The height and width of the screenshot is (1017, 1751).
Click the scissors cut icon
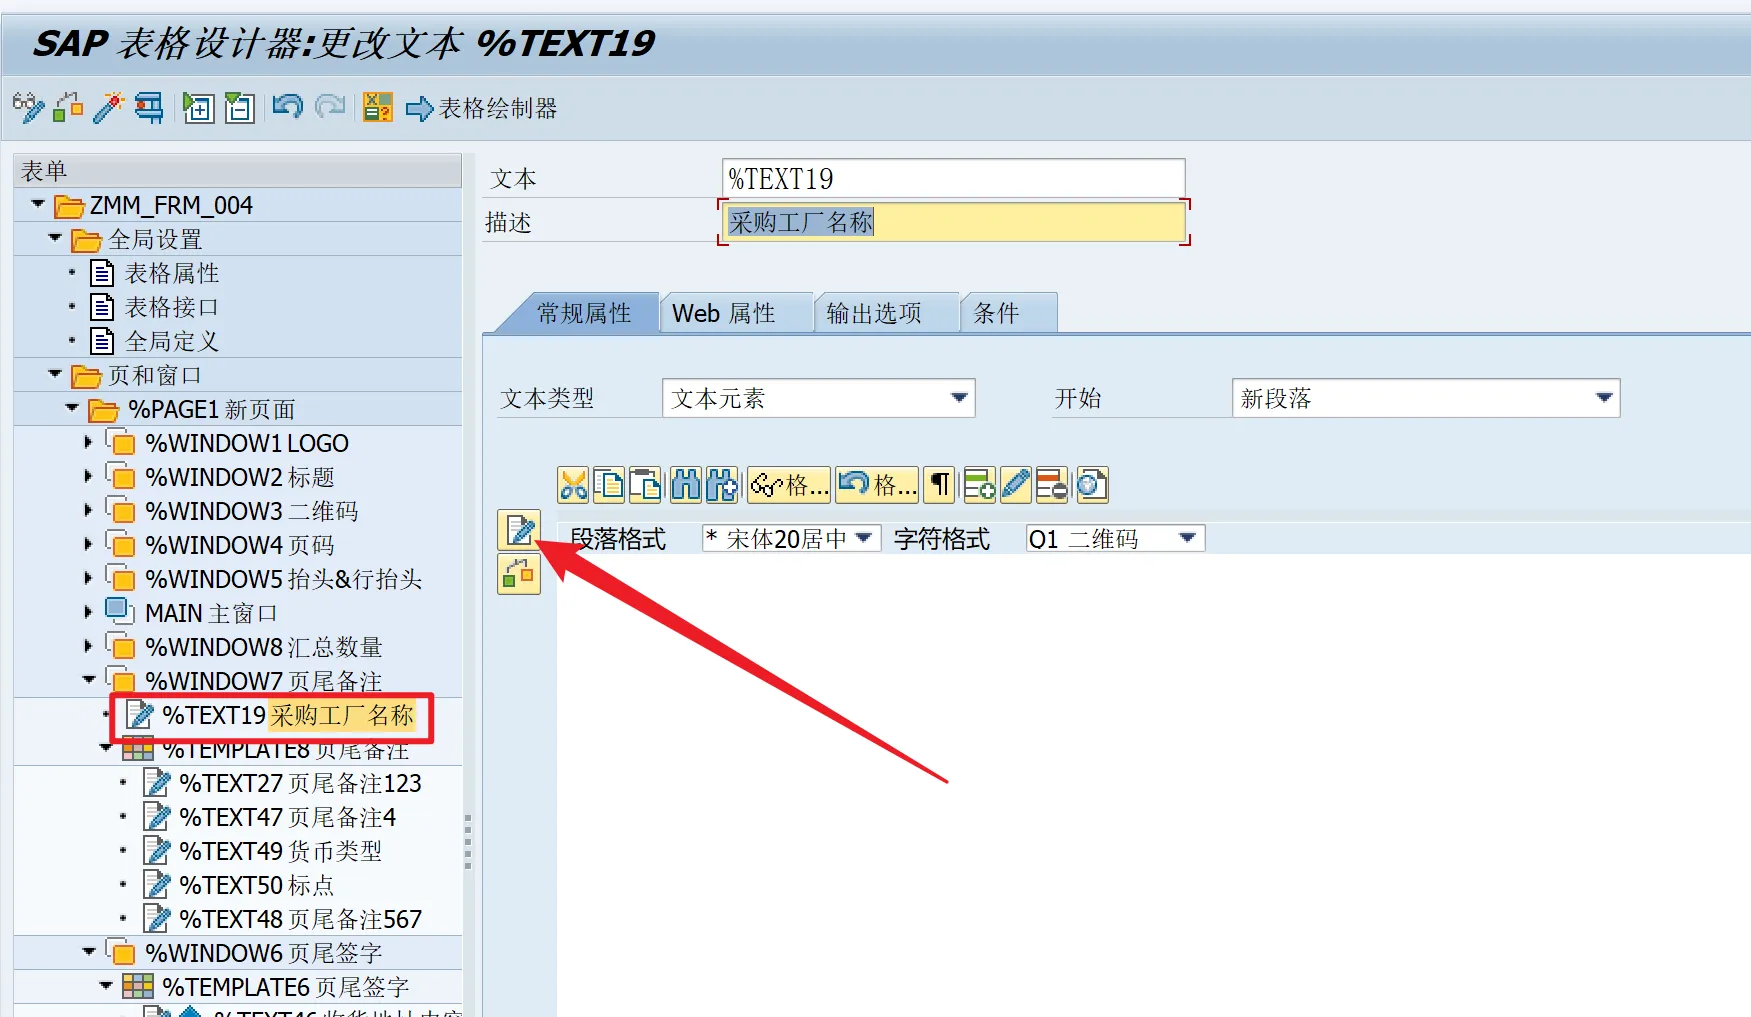574,485
